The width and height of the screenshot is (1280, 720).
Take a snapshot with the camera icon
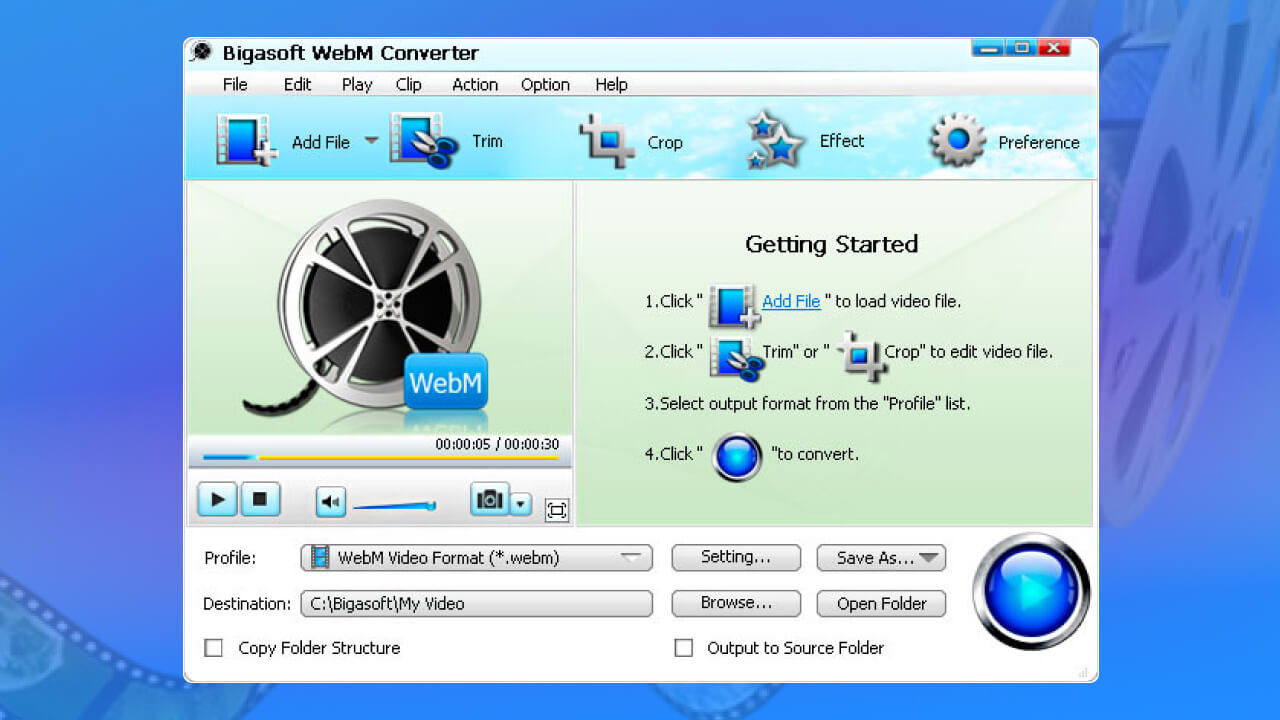click(490, 499)
